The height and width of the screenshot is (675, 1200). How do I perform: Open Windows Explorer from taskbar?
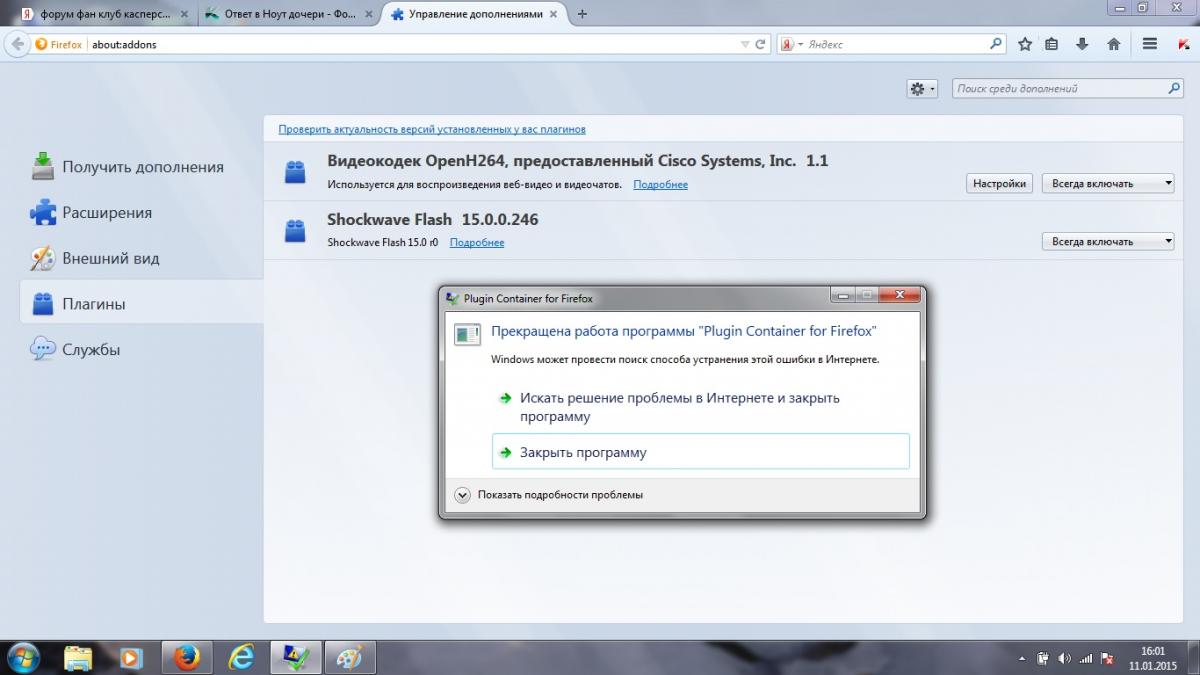79,657
